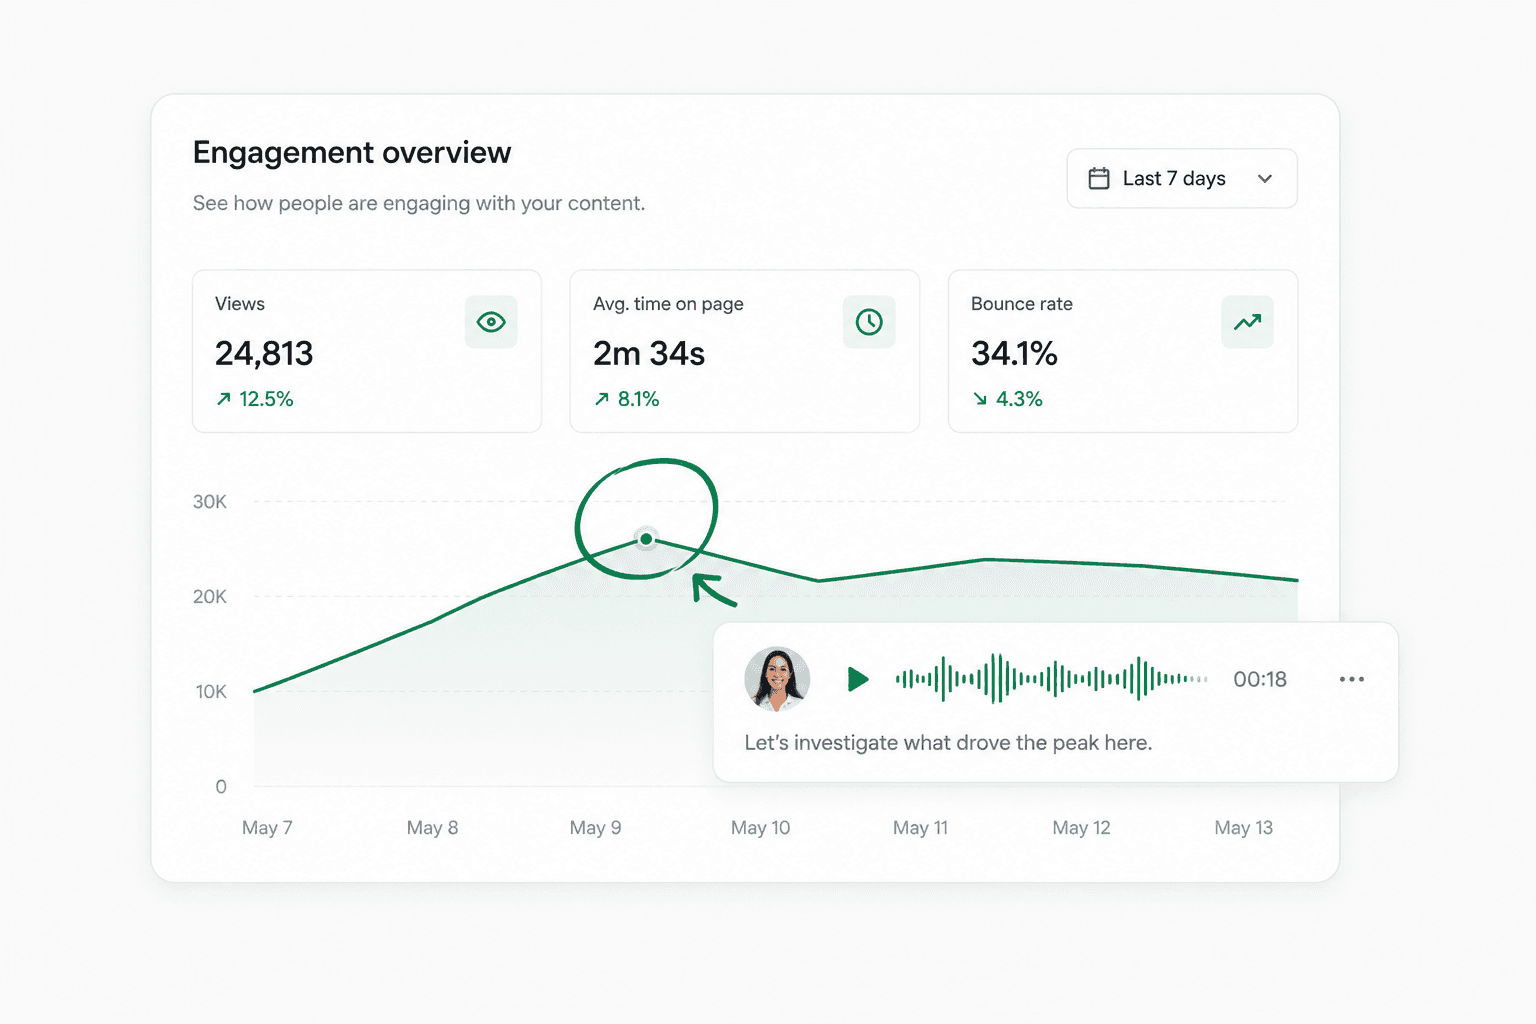Click the subtitle about engaging with content
This screenshot has width=1536, height=1024.
[419, 203]
